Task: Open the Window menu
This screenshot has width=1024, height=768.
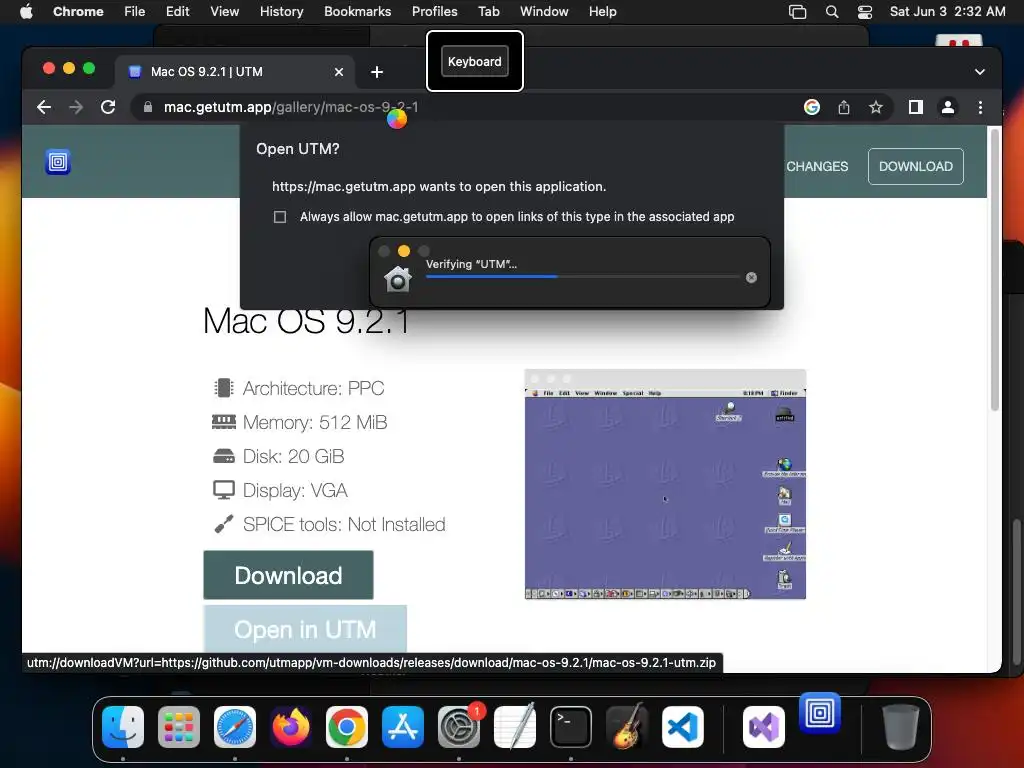Action: [544, 12]
